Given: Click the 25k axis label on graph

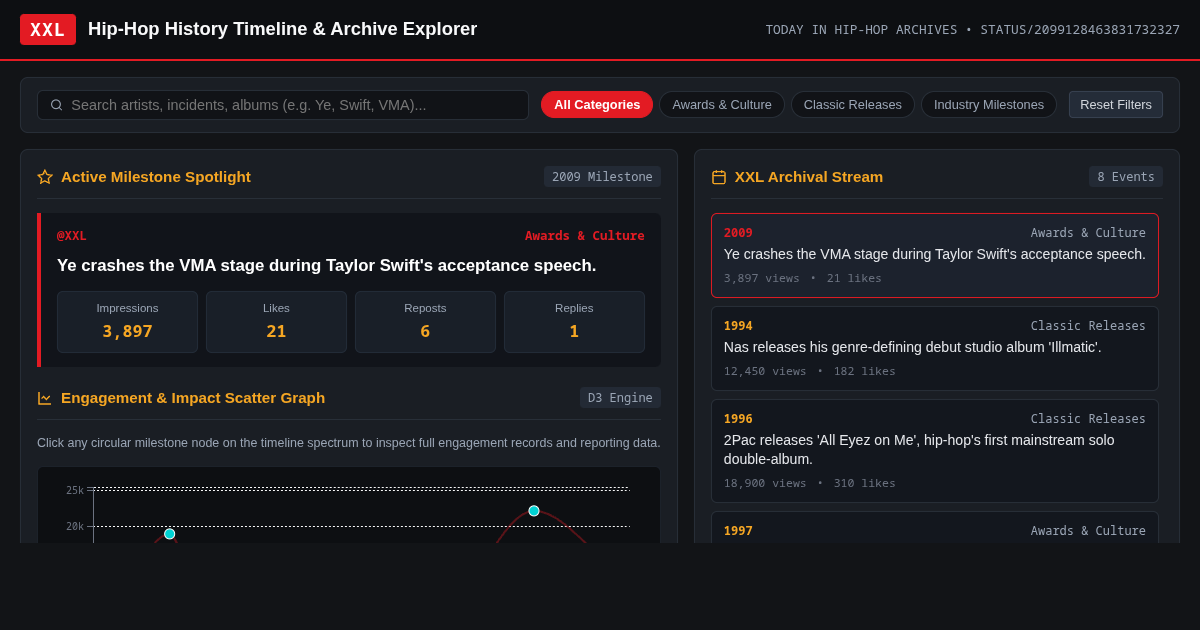Looking at the screenshot, I should coord(75,490).
